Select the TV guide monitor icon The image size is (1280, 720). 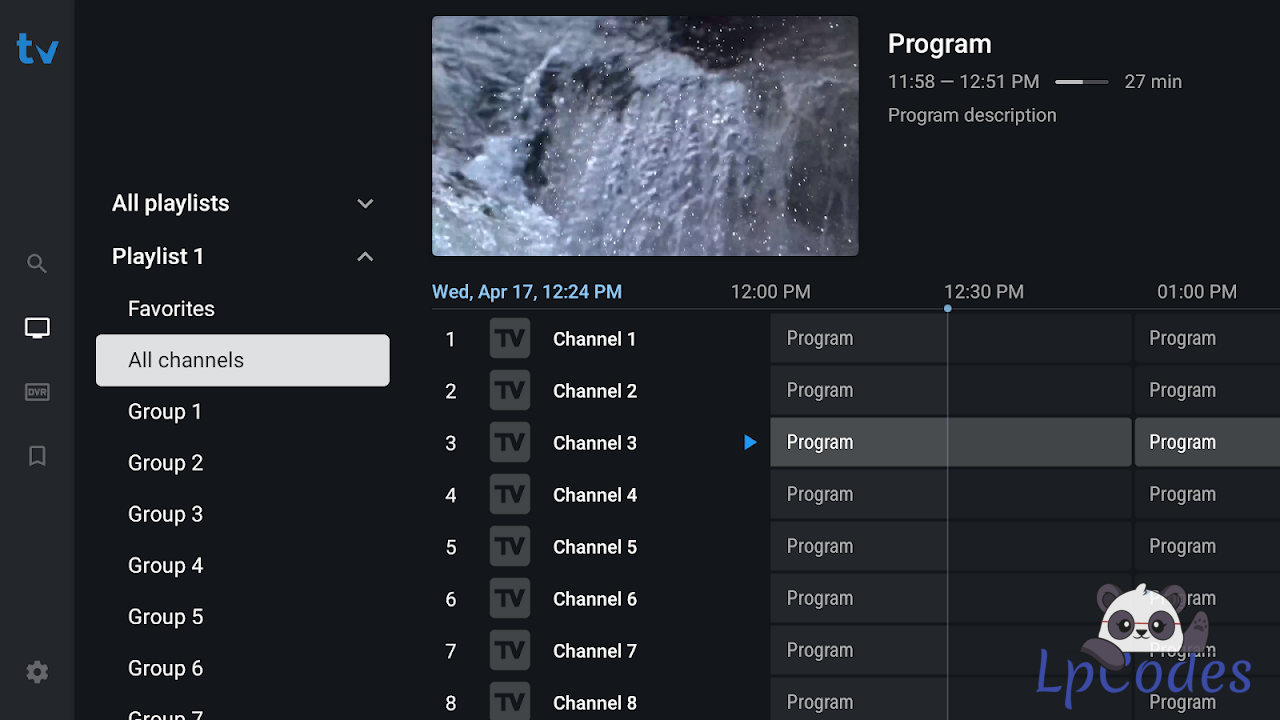(37, 328)
